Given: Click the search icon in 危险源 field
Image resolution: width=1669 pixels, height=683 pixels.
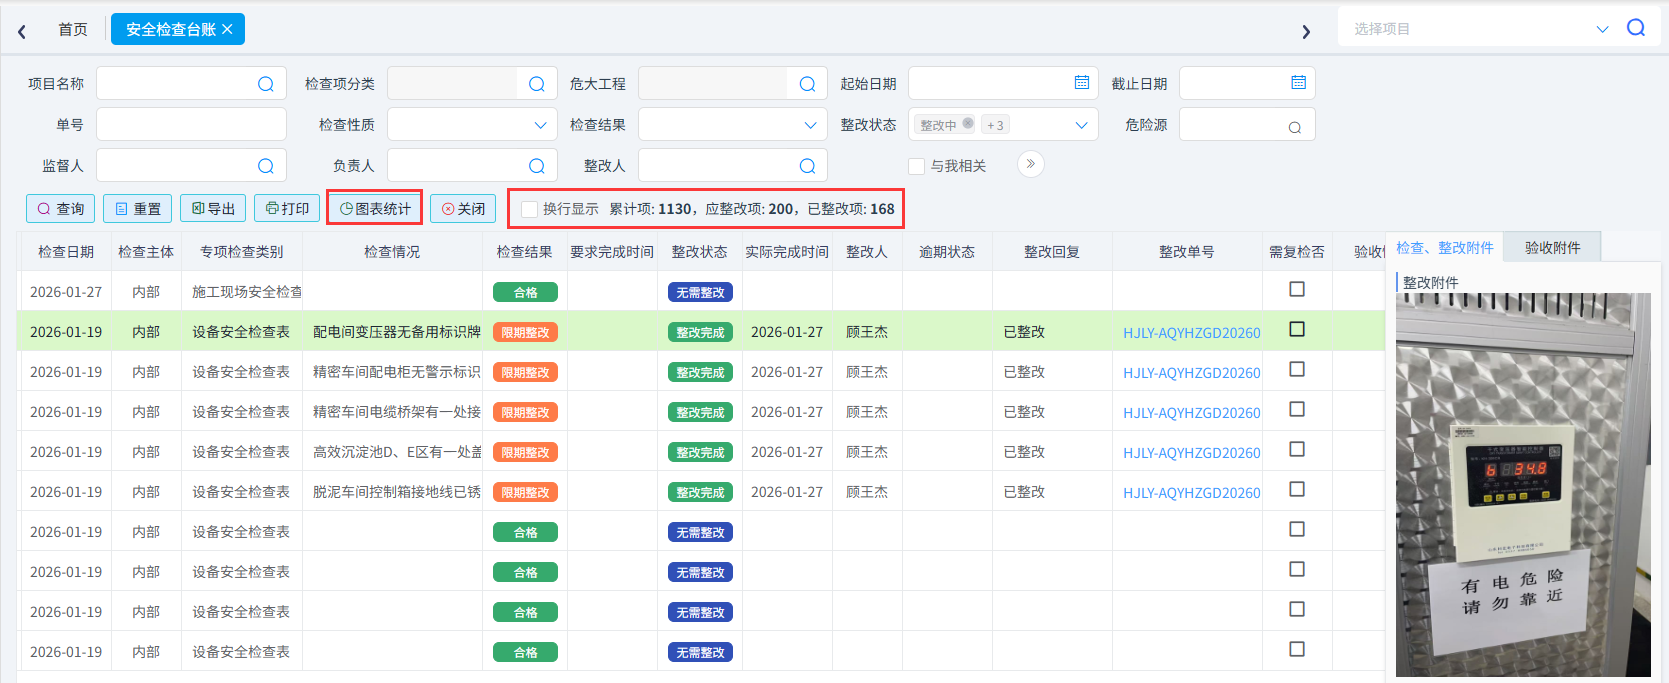Looking at the screenshot, I should (x=1295, y=127).
